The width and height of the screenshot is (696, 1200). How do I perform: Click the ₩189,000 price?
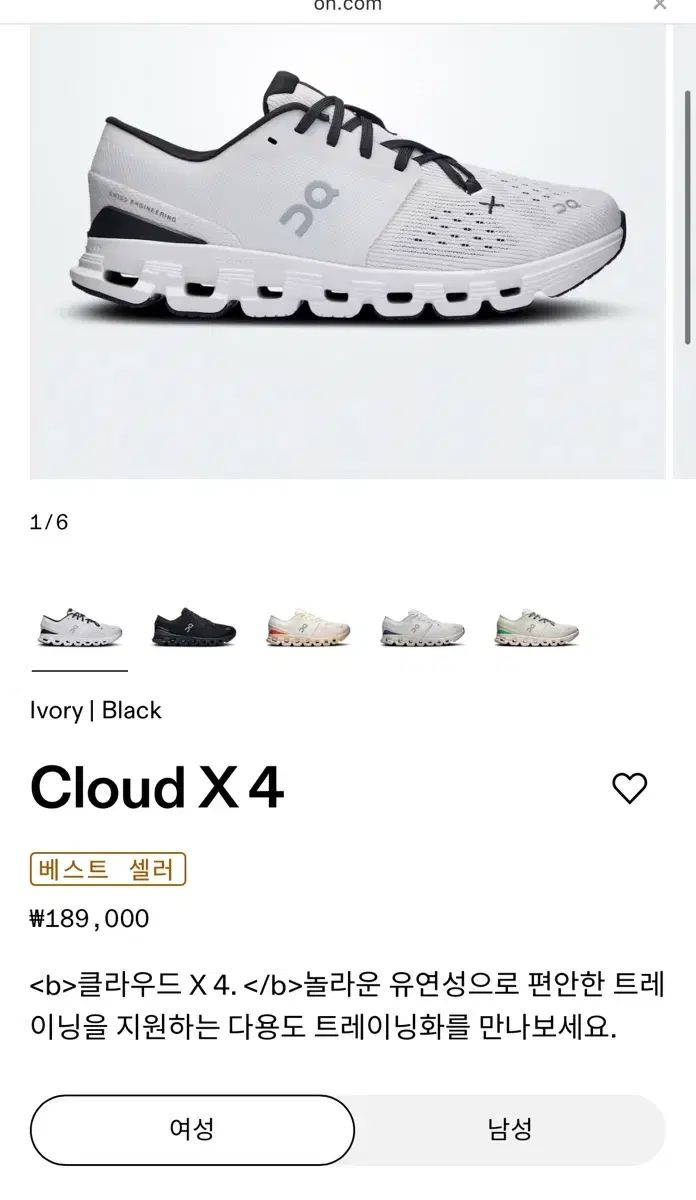pyautogui.click(x=90, y=919)
